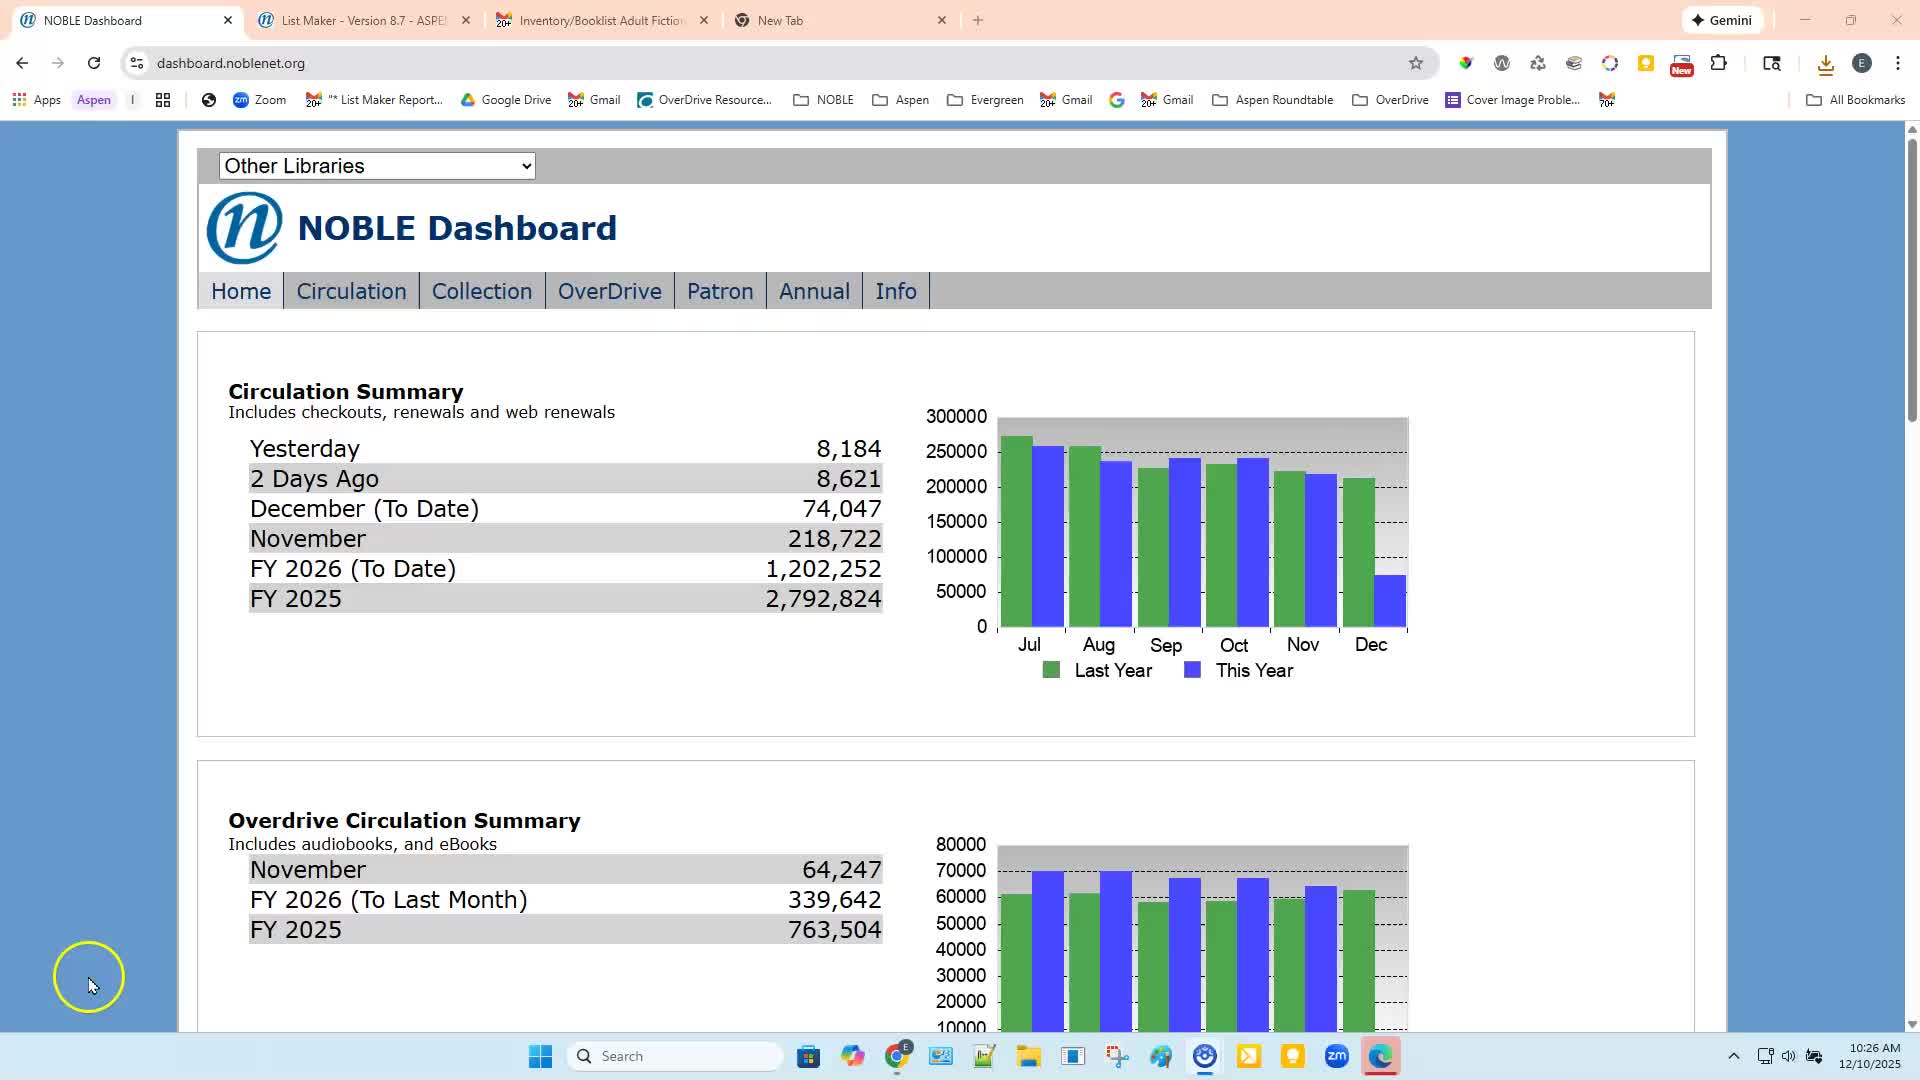
Task: Click the Last Year green legend swatch
Action: tap(1051, 671)
